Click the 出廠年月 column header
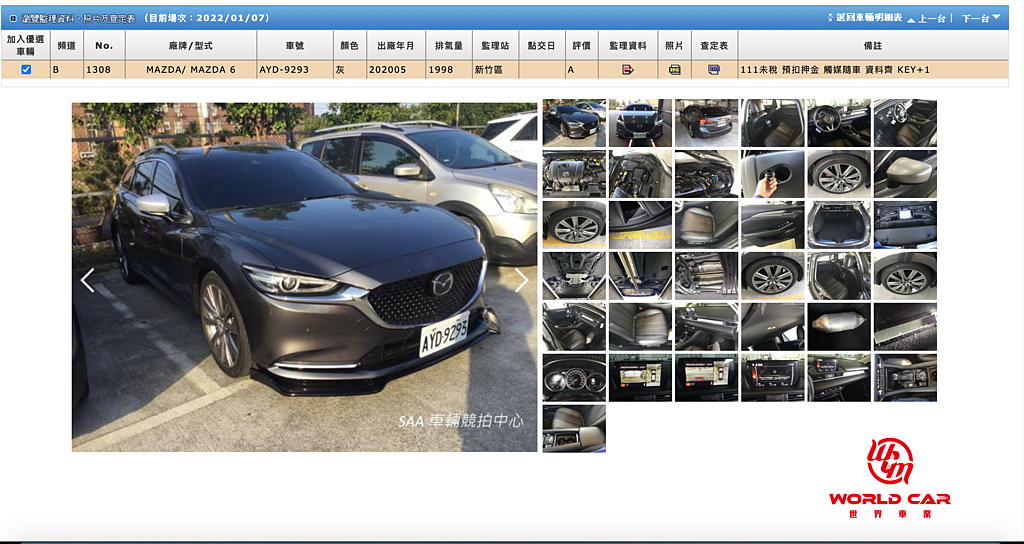Viewport: 1024px width, 544px height. click(396, 46)
